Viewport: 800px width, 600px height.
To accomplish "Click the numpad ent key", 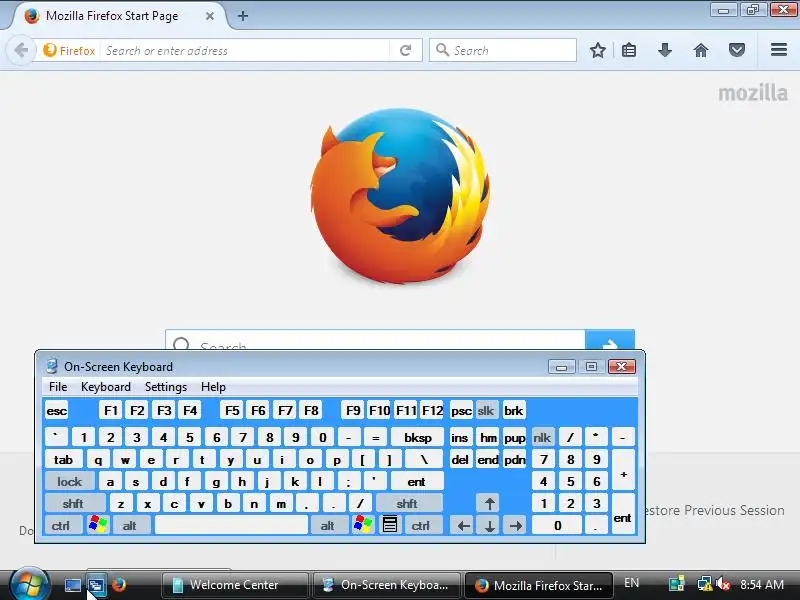I will pos(622,514).
